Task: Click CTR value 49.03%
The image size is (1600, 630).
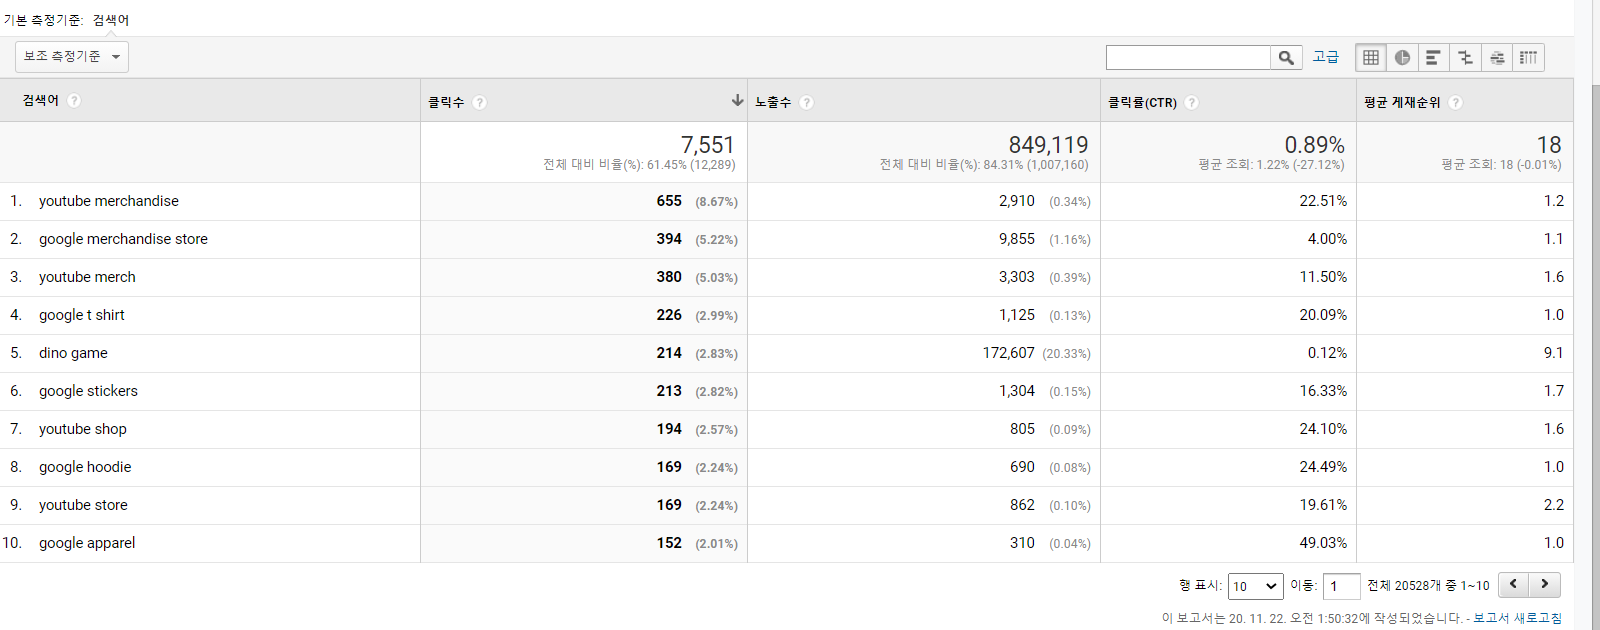Action: pyautogui.click(x=1323, y=543)
